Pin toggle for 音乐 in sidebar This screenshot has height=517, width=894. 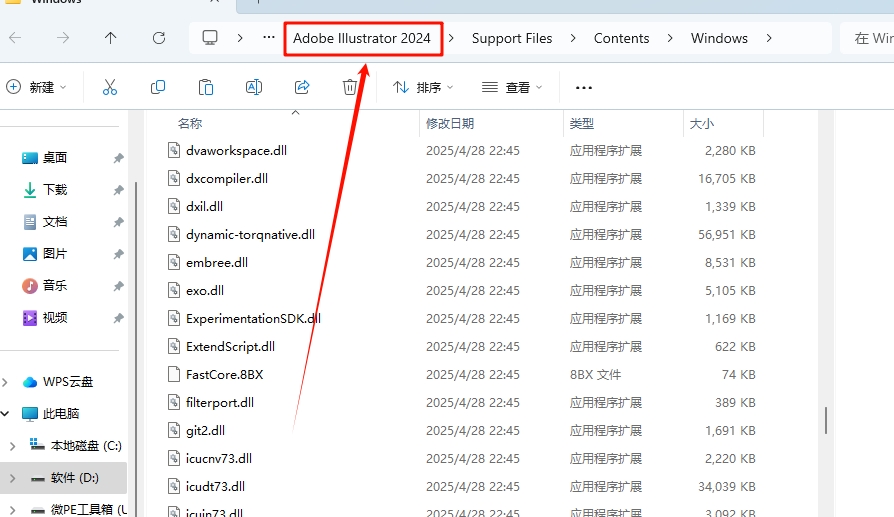118,286
